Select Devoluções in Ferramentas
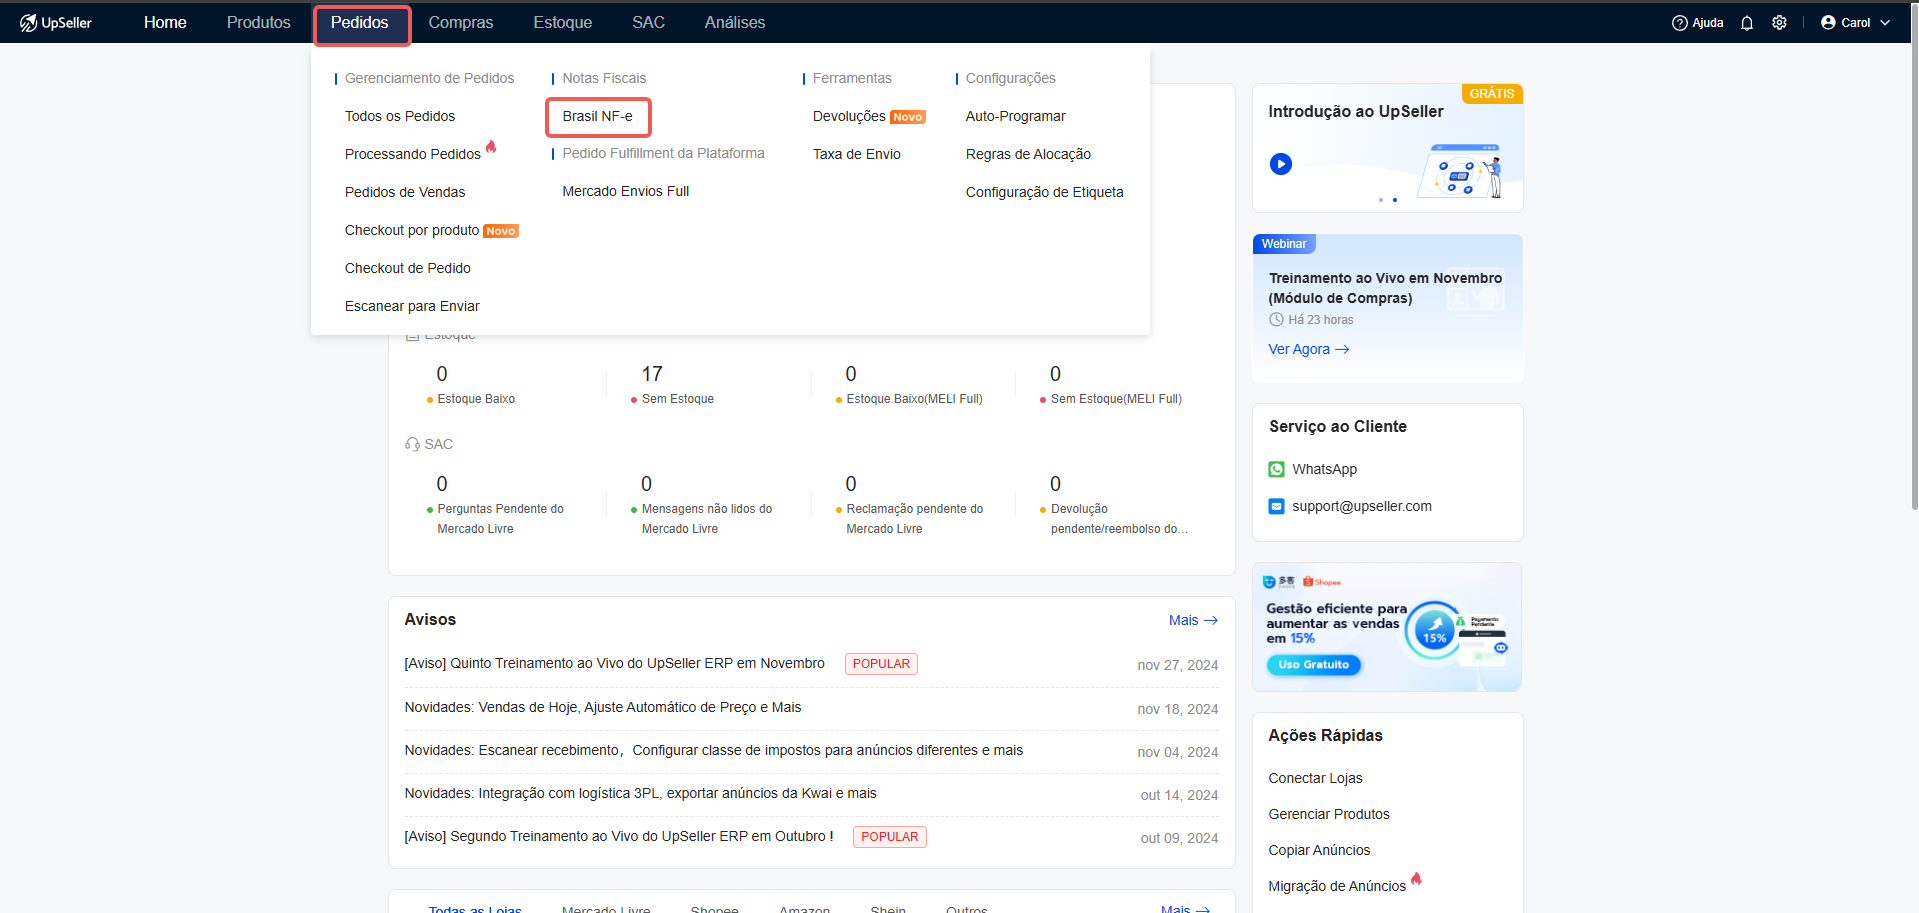This screenshot has width=1919, height=913. pos(849,116)
